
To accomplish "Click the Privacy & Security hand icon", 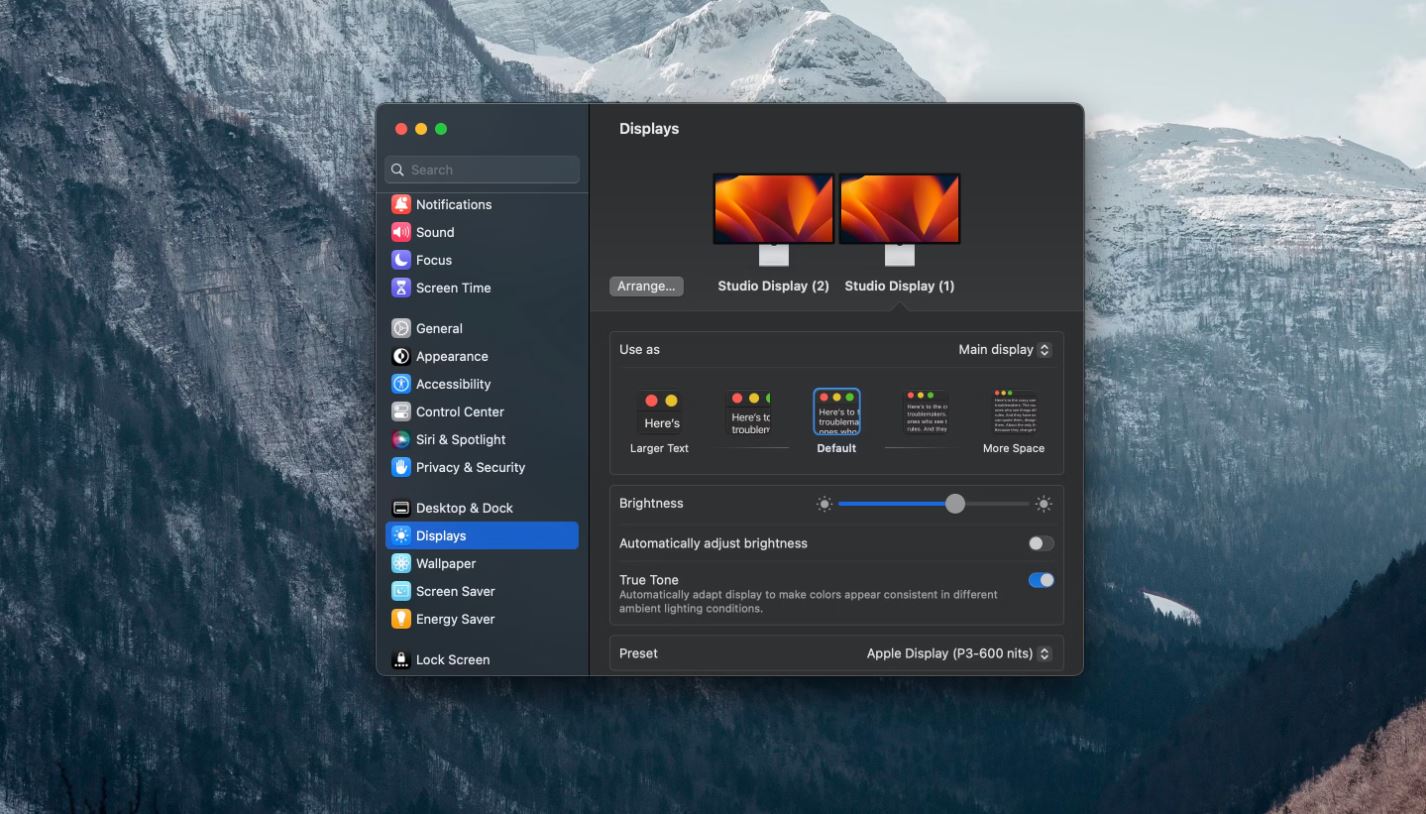I will (x=401, y=467).
